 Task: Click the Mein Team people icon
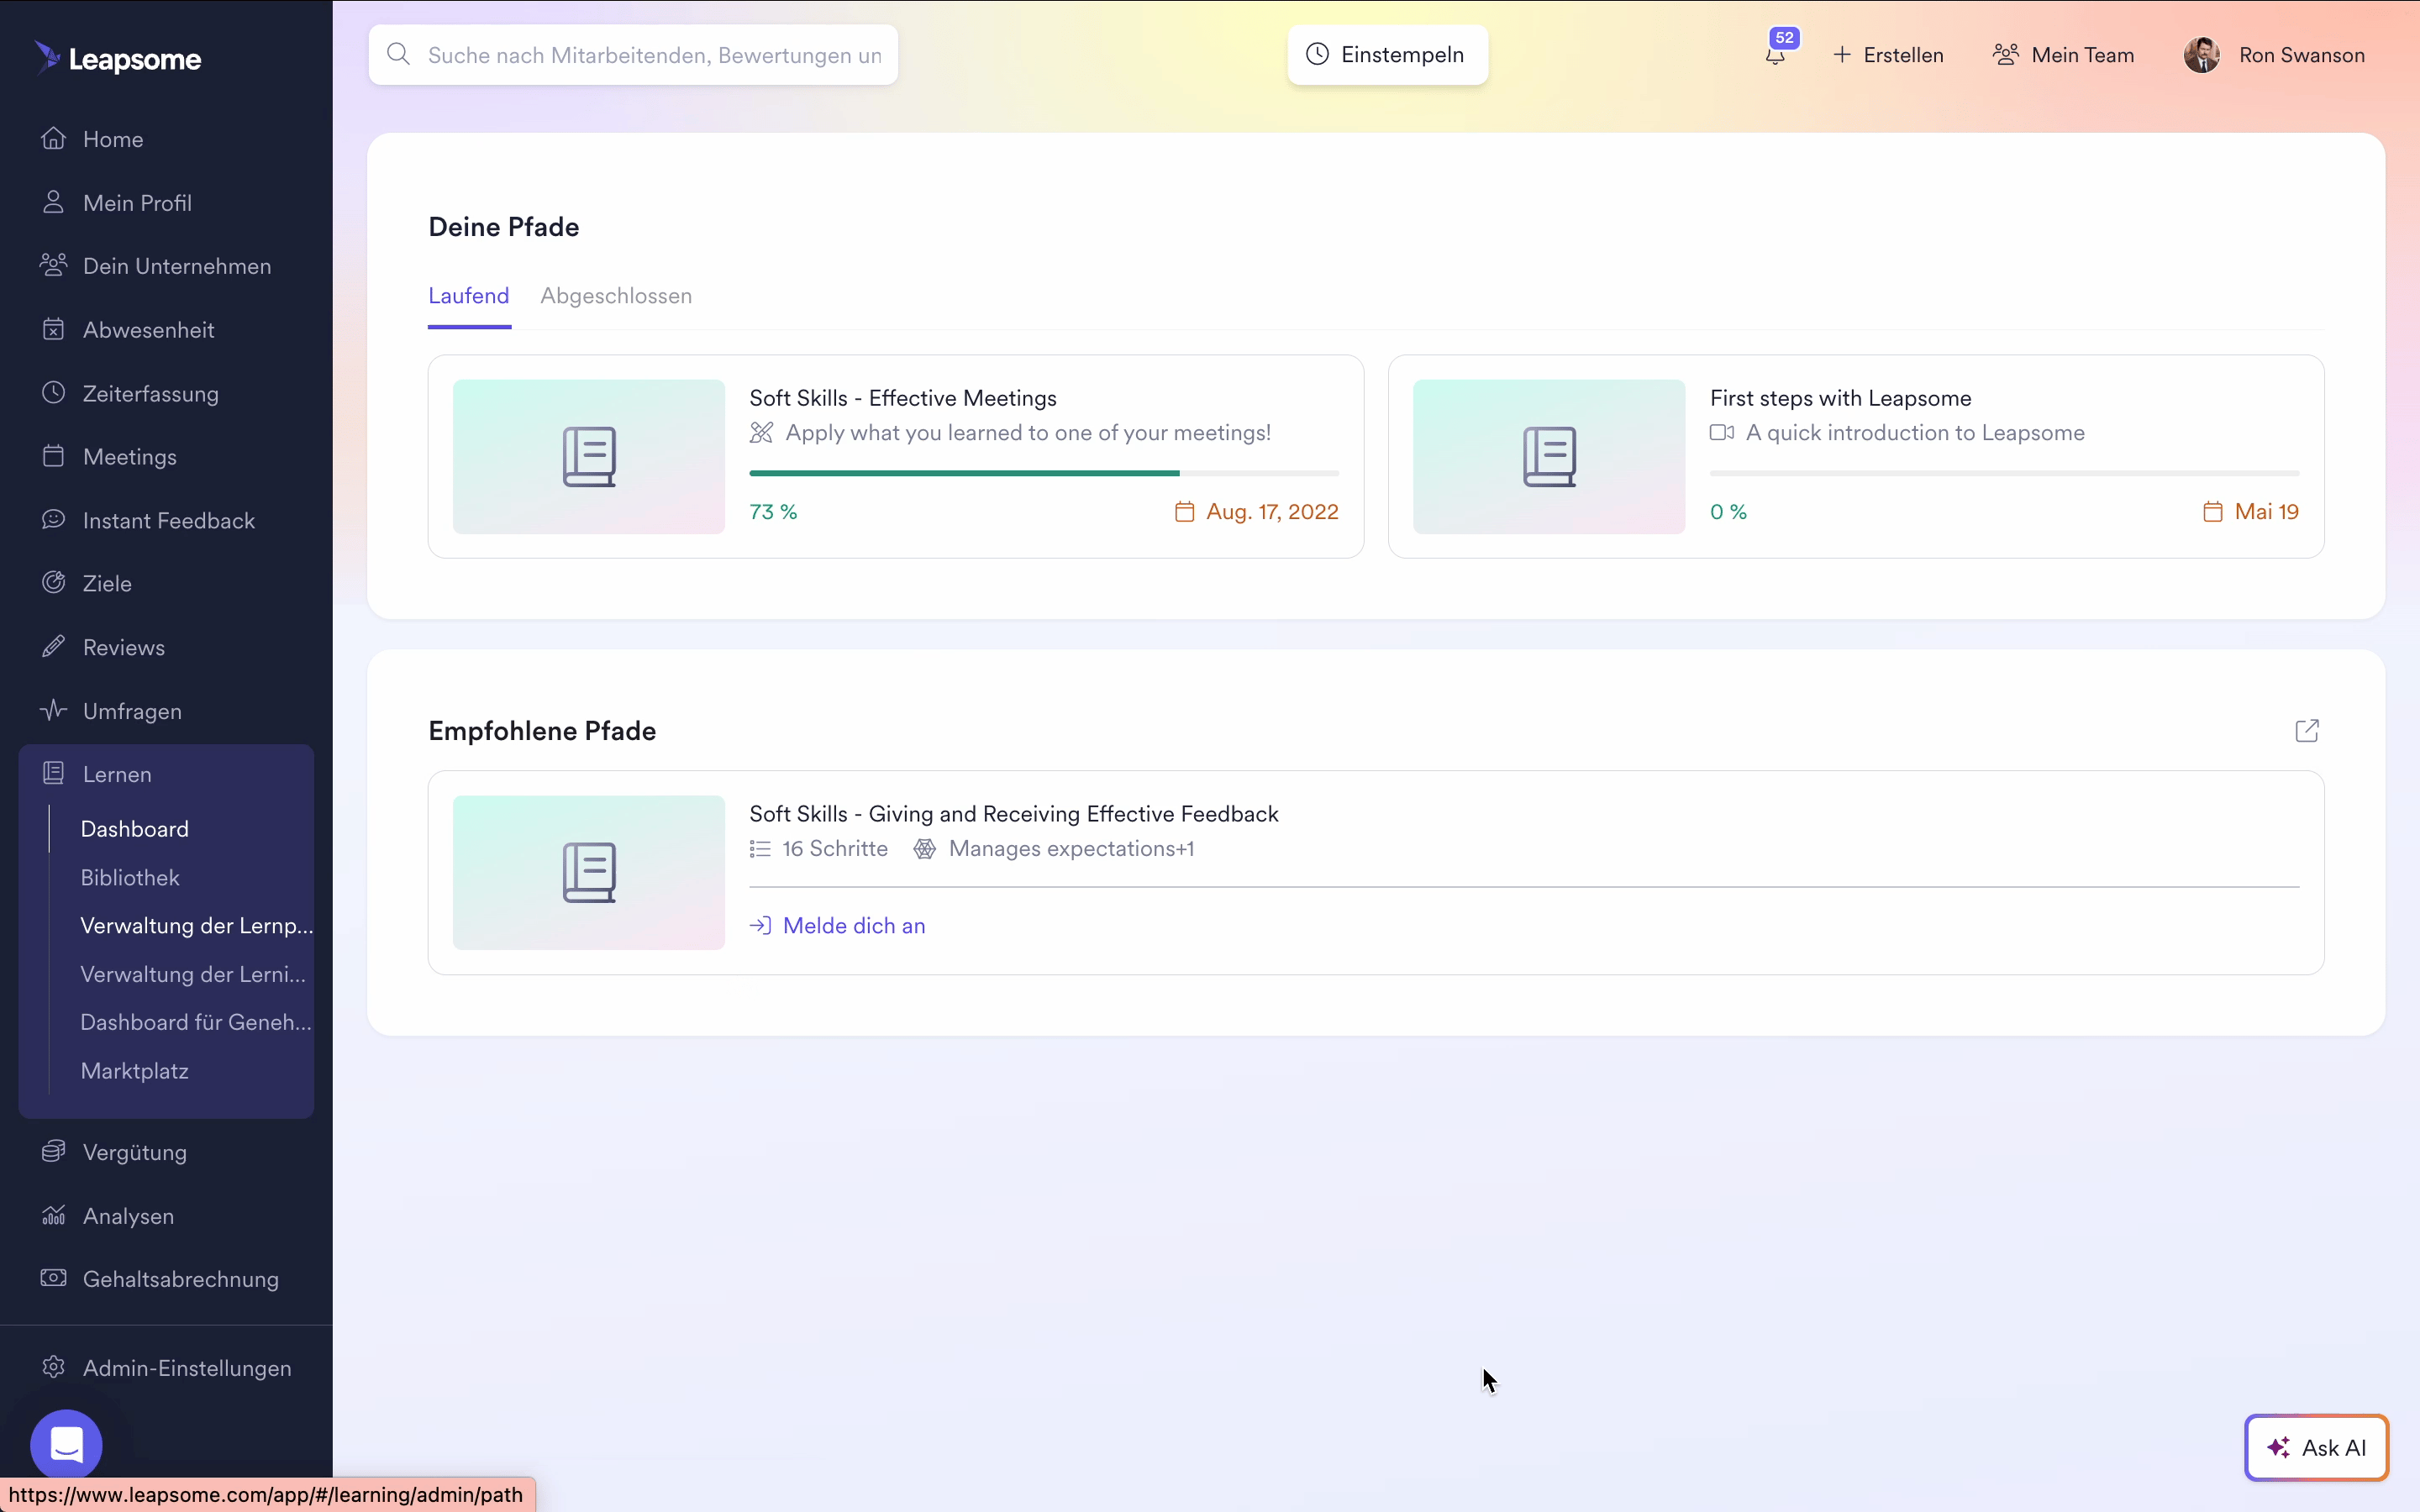[x=2005, y=54]
